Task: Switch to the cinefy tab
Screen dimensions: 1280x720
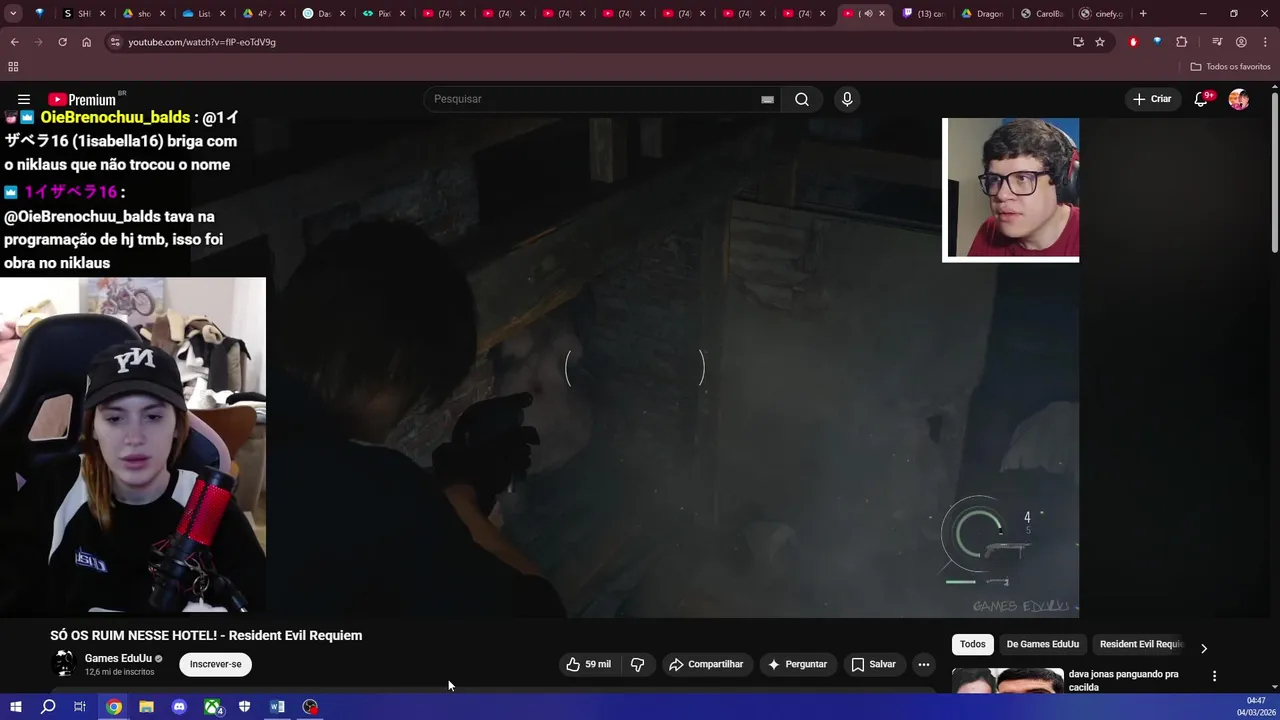Action: (1102, 14)
